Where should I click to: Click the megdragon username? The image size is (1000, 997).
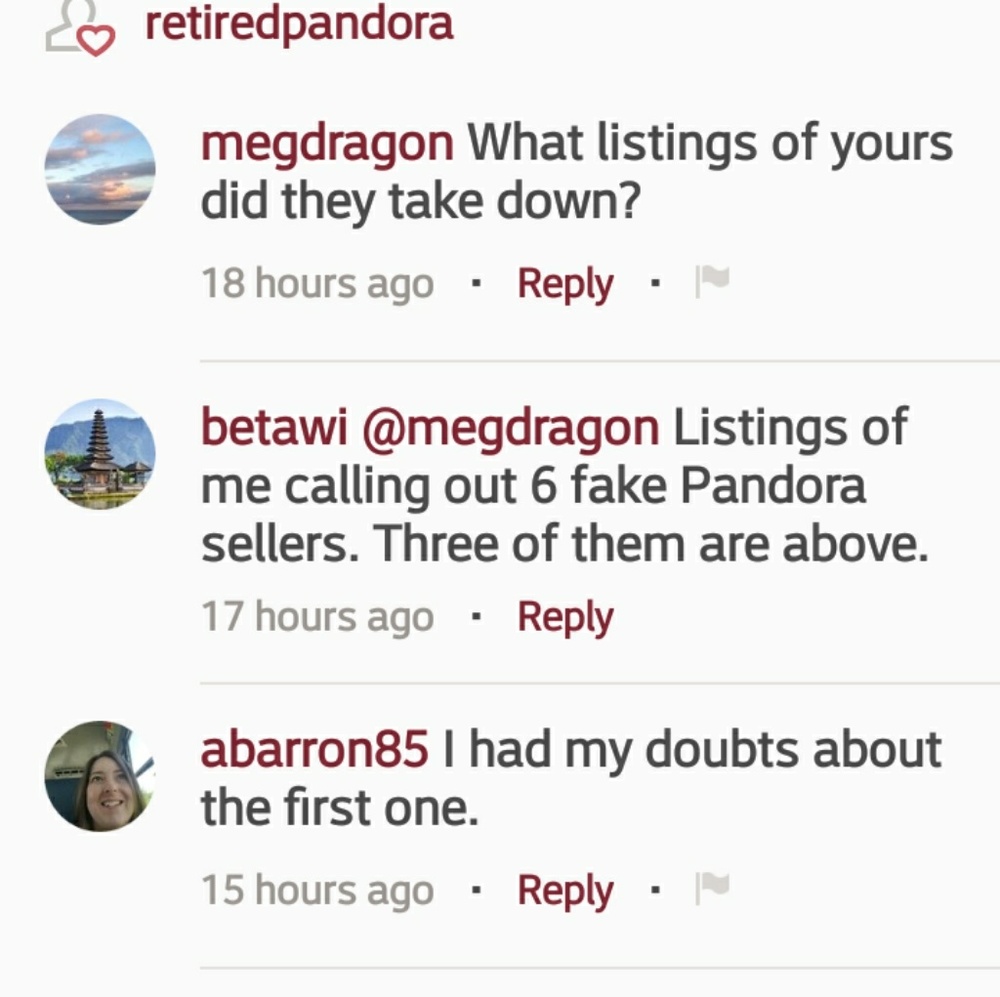click(x=327, y=144)
